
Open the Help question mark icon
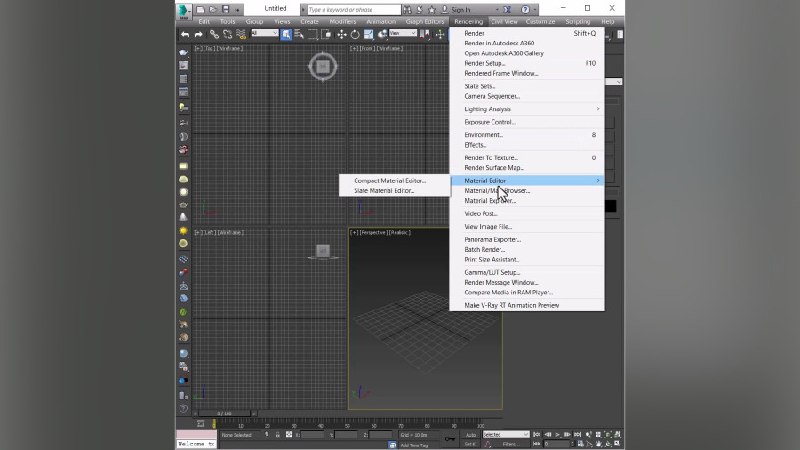[525, 9]
